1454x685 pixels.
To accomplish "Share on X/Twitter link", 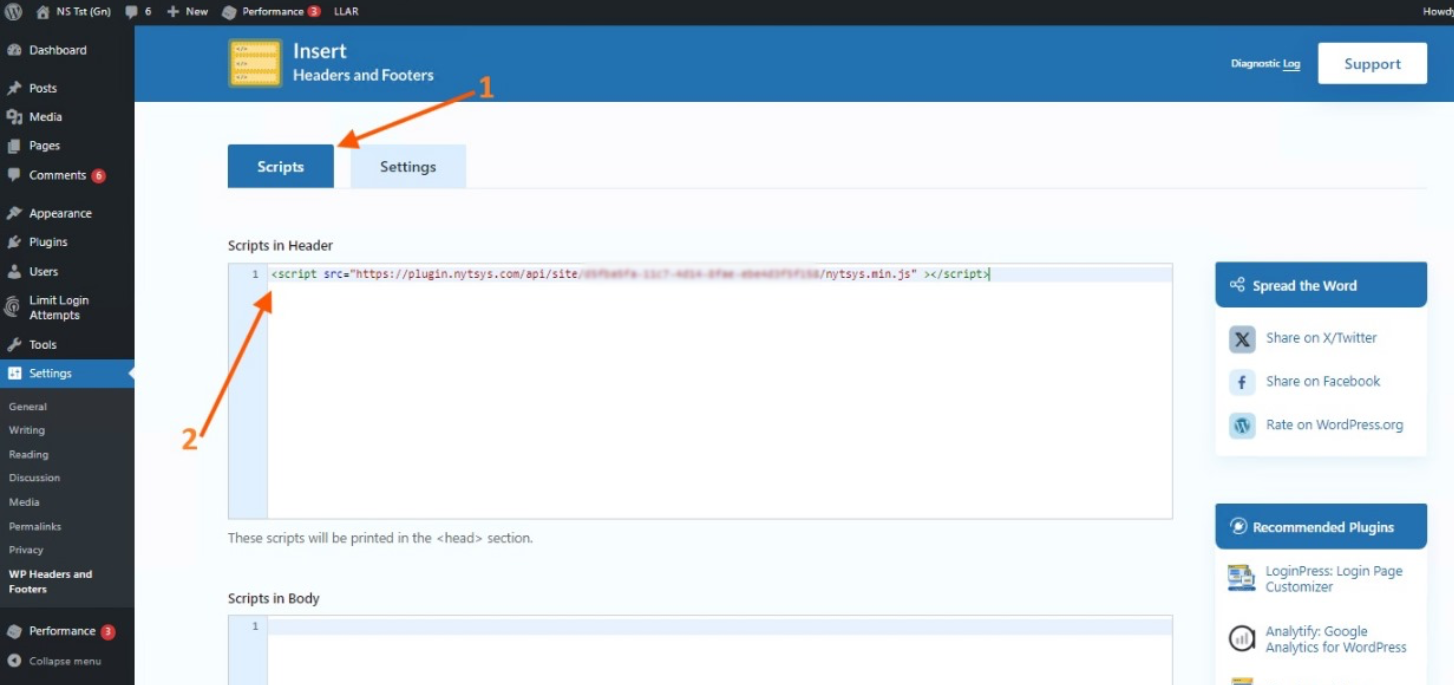I will pyautogui.click(x=1321, y=338).
